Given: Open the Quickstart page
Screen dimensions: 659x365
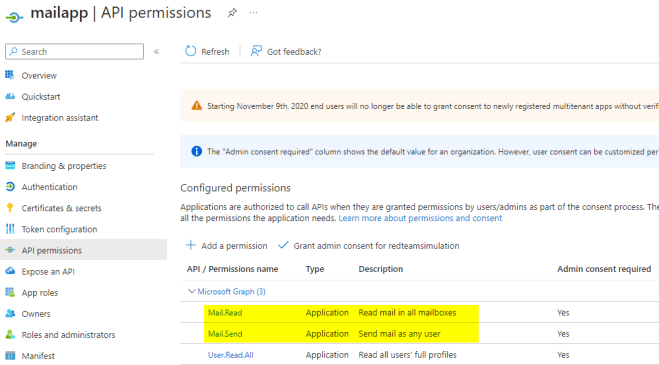Looking at the screenshot, I should pos(41,97).
